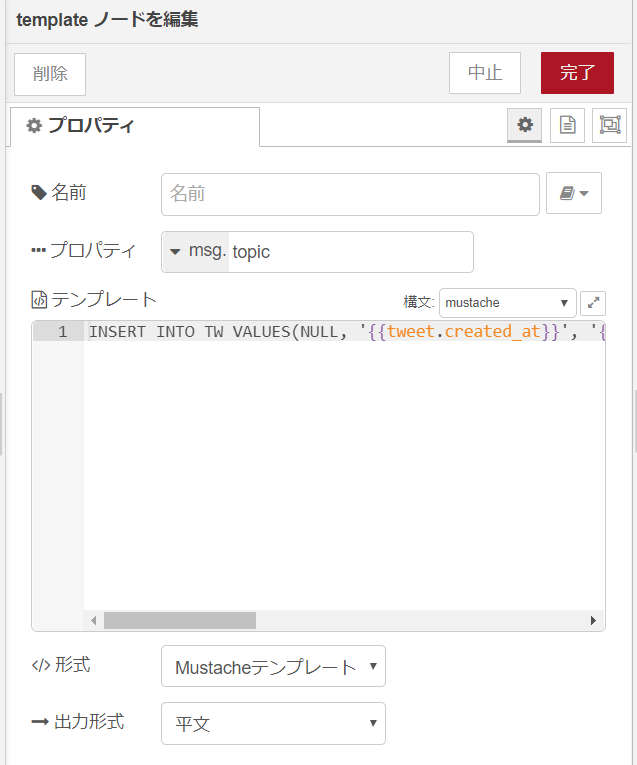Screen dimensions: 637x765
Task: Open node description document icon
Action: (x=567, y=125)
